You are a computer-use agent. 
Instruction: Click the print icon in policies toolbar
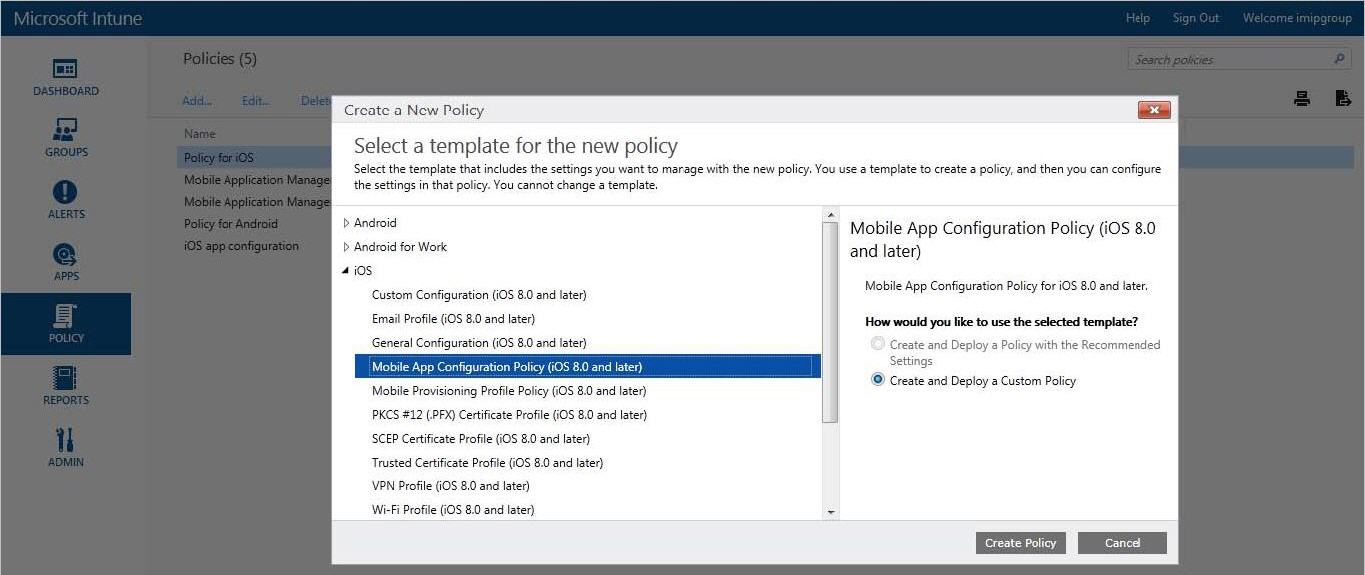(x=1302, y=98)
